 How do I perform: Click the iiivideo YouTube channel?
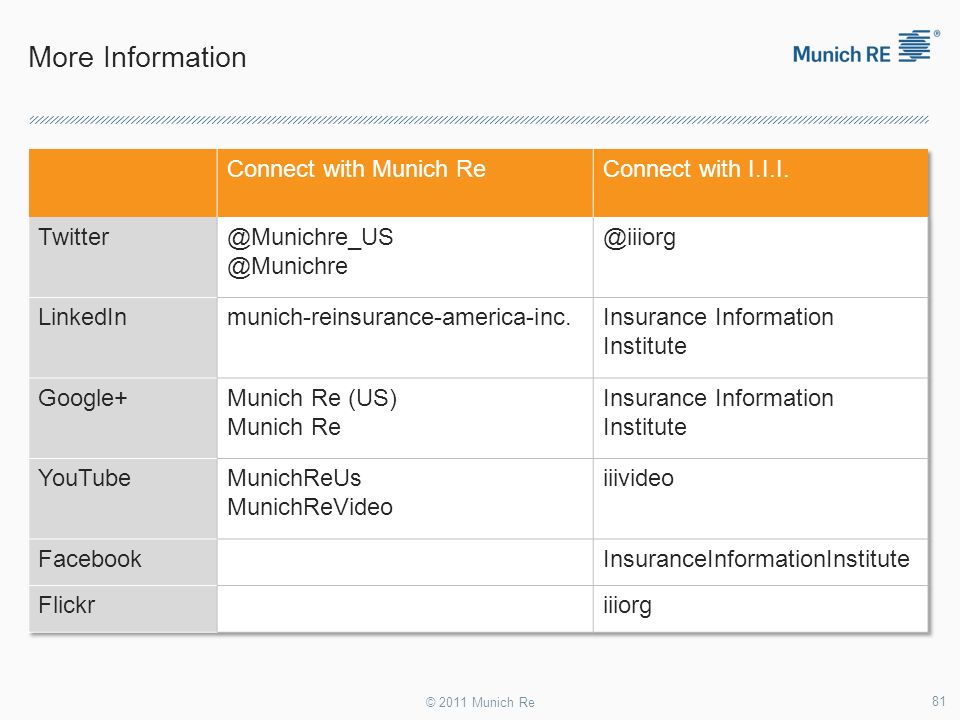point(638,478)
